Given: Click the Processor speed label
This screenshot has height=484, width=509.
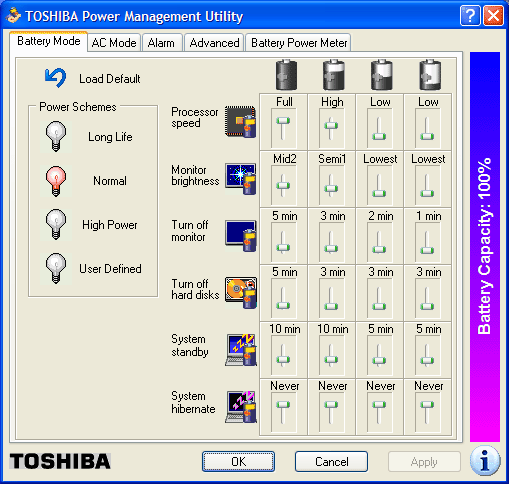Looking at the screenshot, I should pos(195,117).
